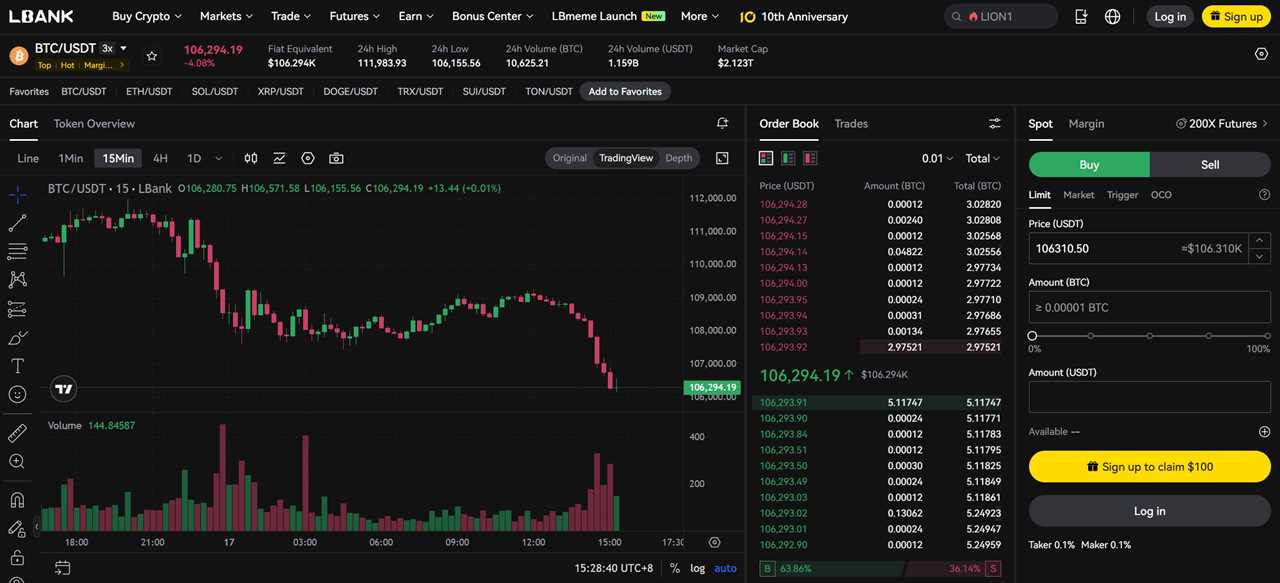Click Sign up to claim $100
This screenshot has width=1280, height=583.
pos(1148,466)
